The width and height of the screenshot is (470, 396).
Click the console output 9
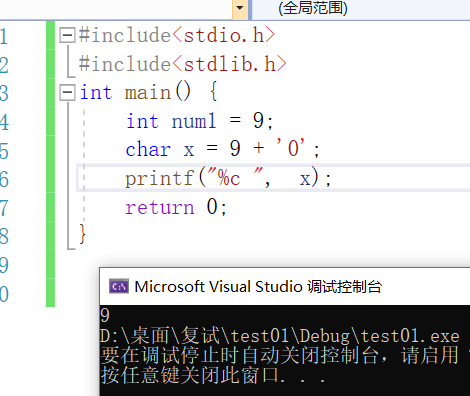tap(105, 315)
